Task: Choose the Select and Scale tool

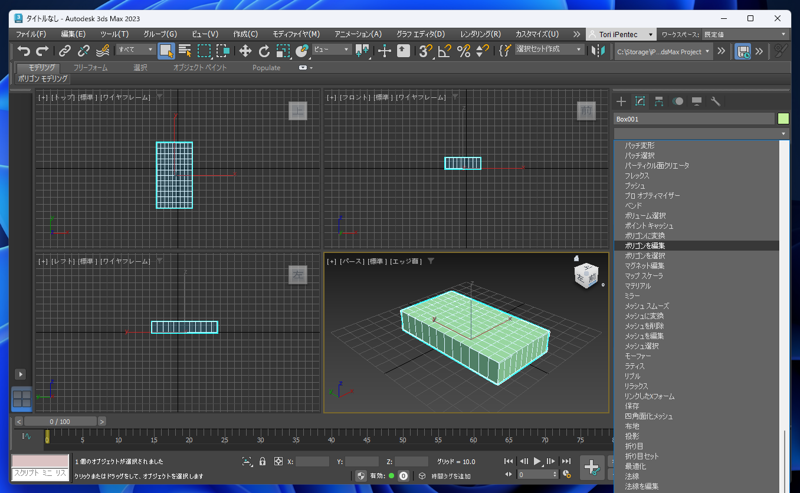Action: [x=283, y=51]
